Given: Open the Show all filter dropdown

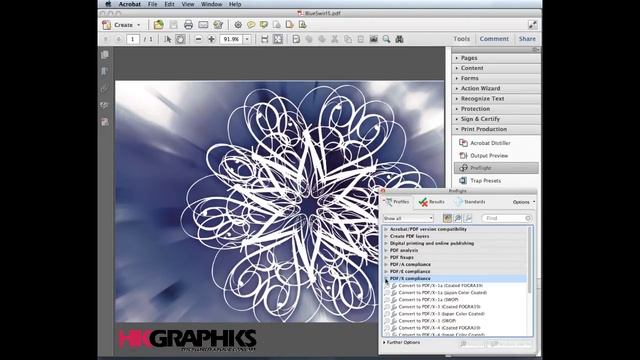Looking at the screenshot, I should [x=408, y=218].
